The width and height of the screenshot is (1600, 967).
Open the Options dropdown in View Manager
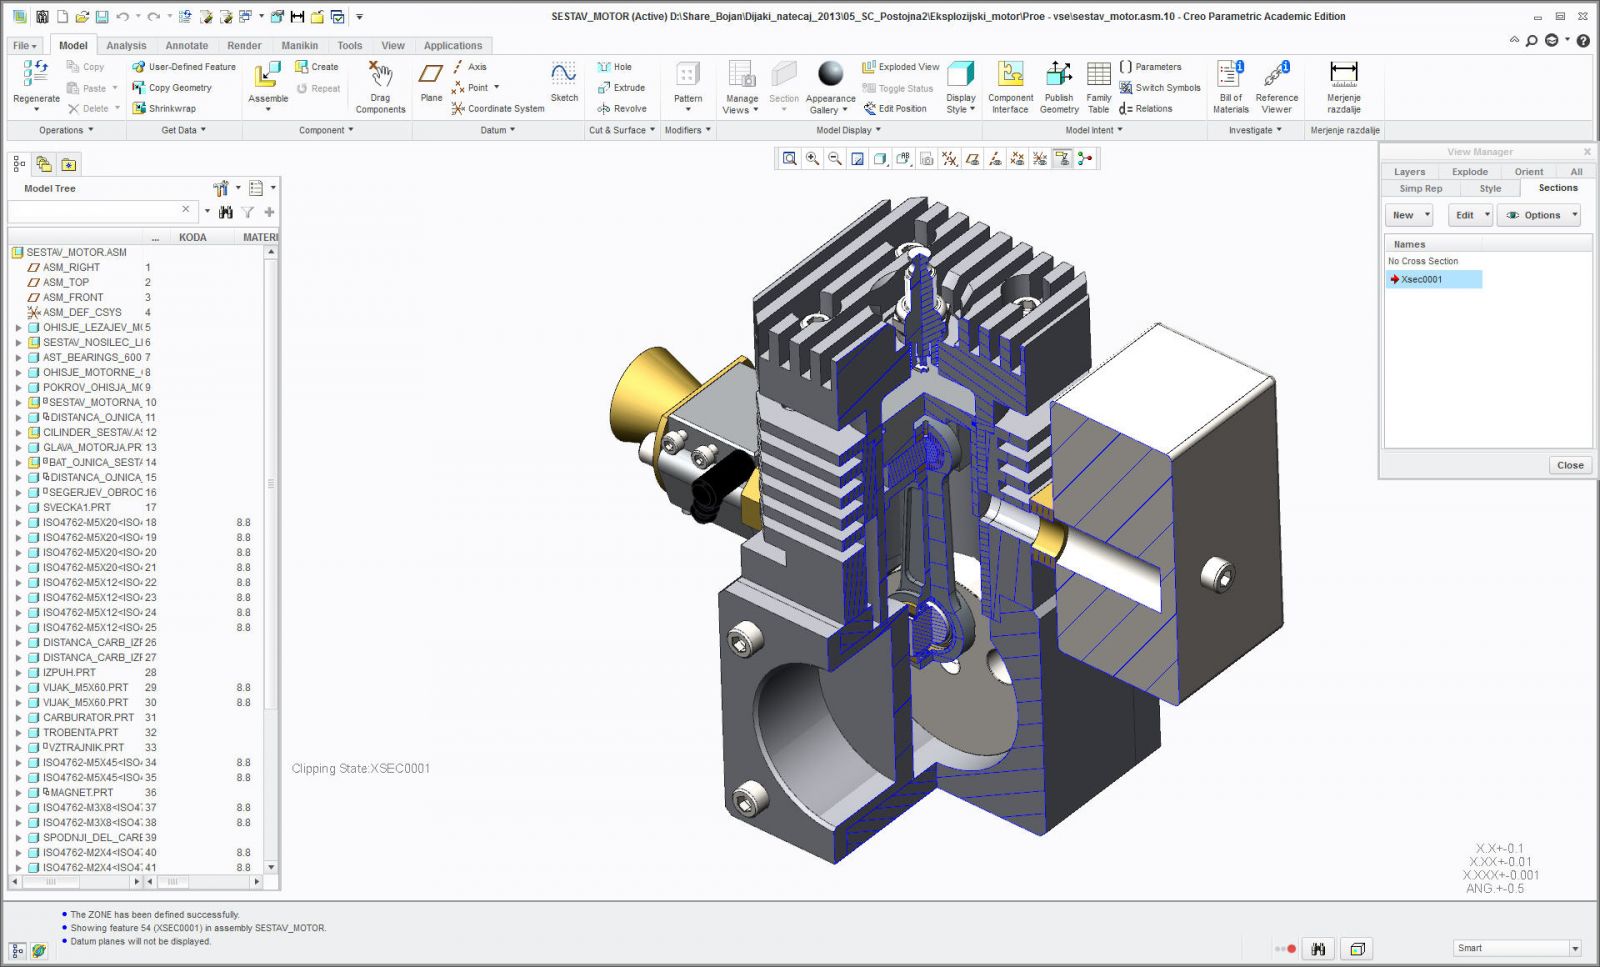[x=1540, y=215]
